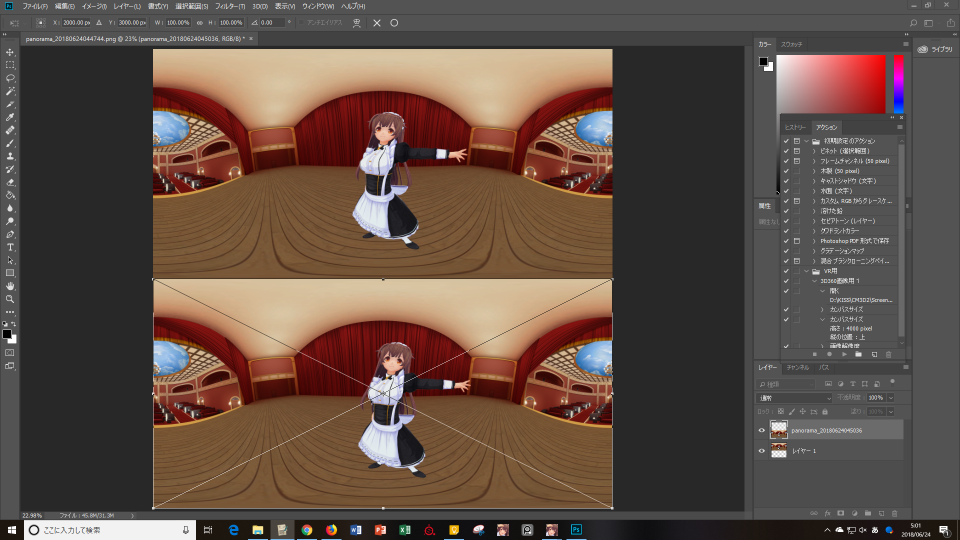Viewport: 960px width, 540px height.
Task: Select the Move tool in the toolbar
Action: coord(10,52)
